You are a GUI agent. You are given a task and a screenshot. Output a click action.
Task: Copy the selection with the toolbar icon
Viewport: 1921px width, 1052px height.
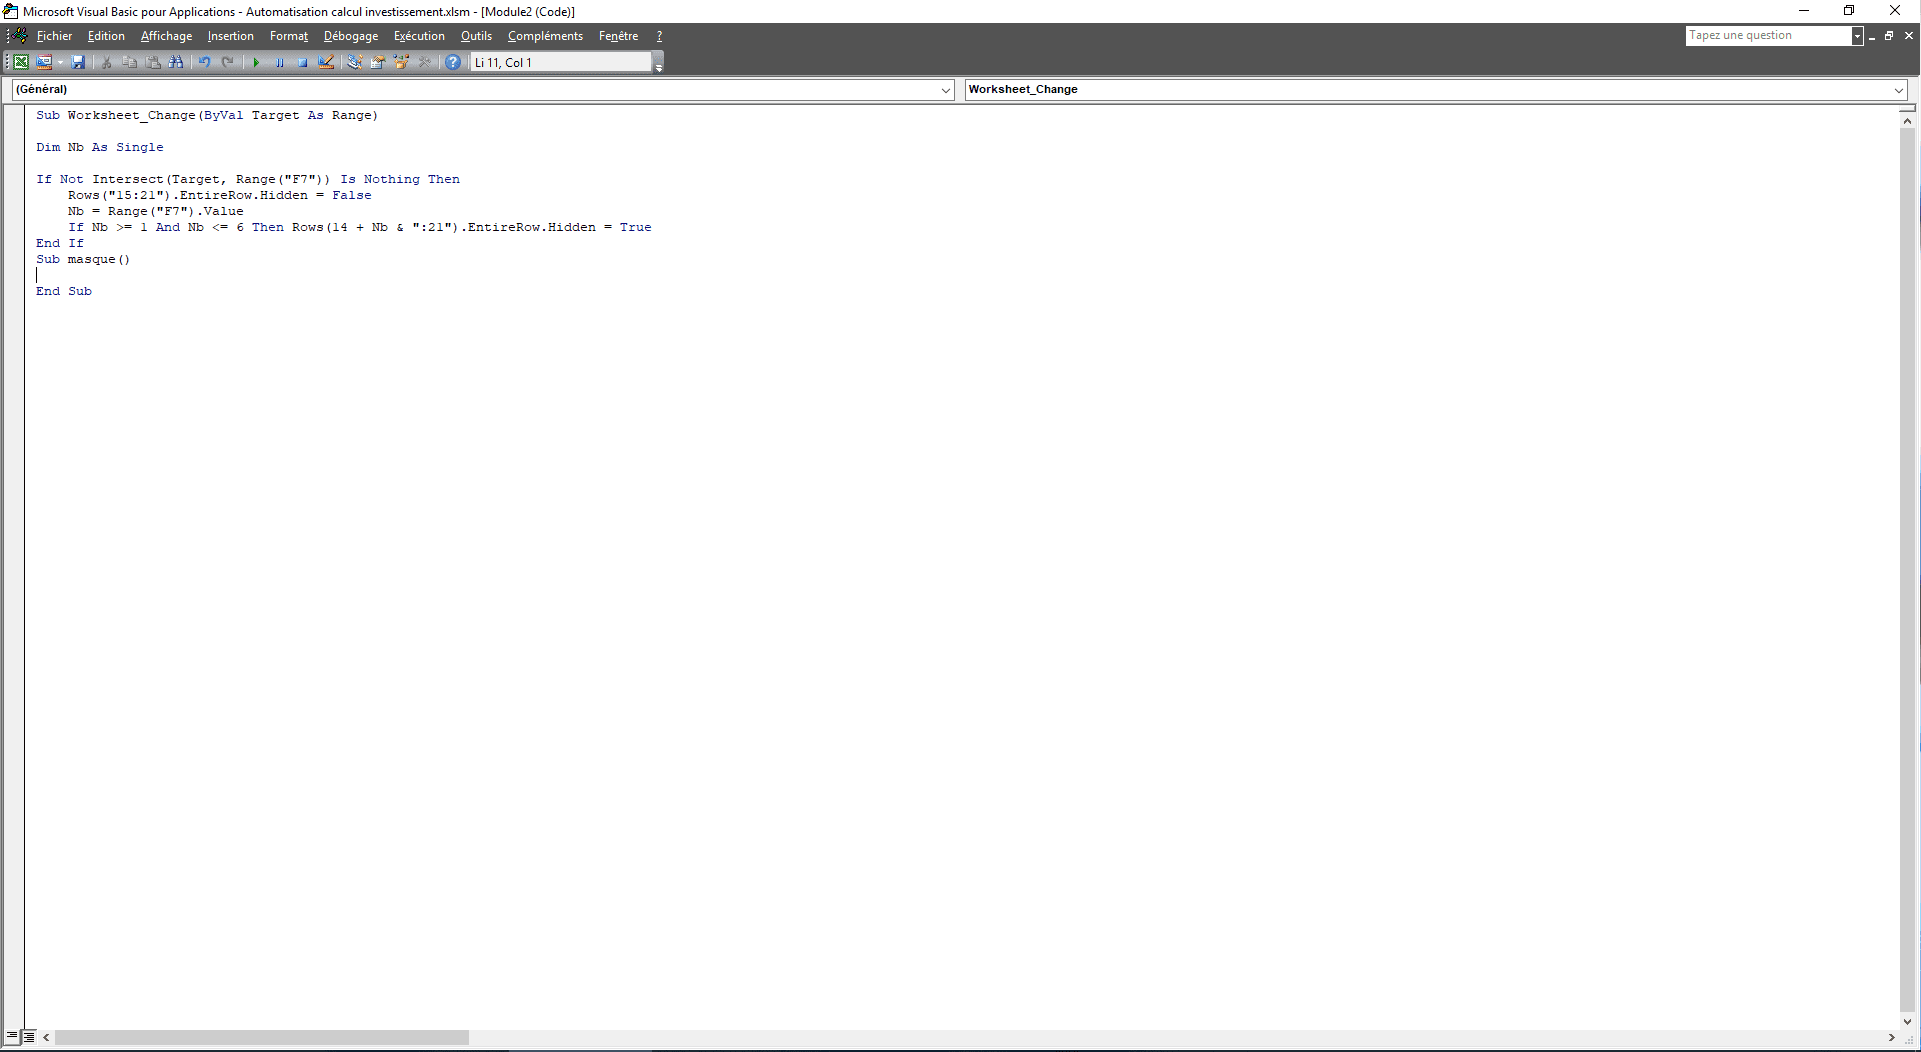coord(130,62)
